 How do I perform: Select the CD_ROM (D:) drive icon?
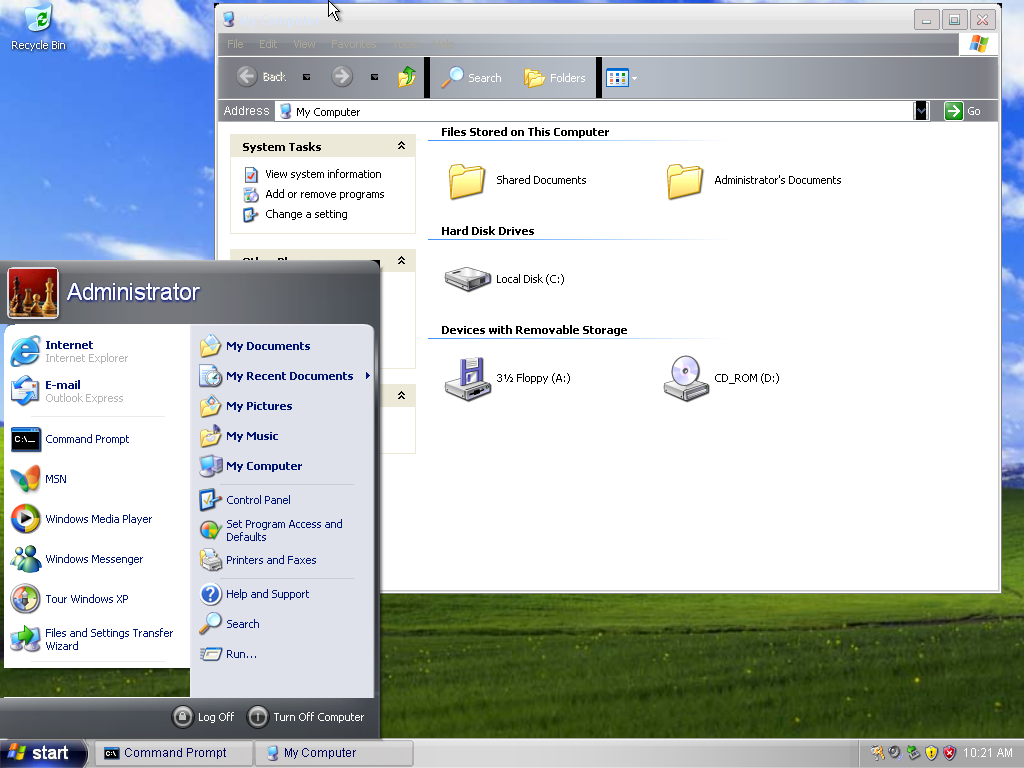(686, 379)
